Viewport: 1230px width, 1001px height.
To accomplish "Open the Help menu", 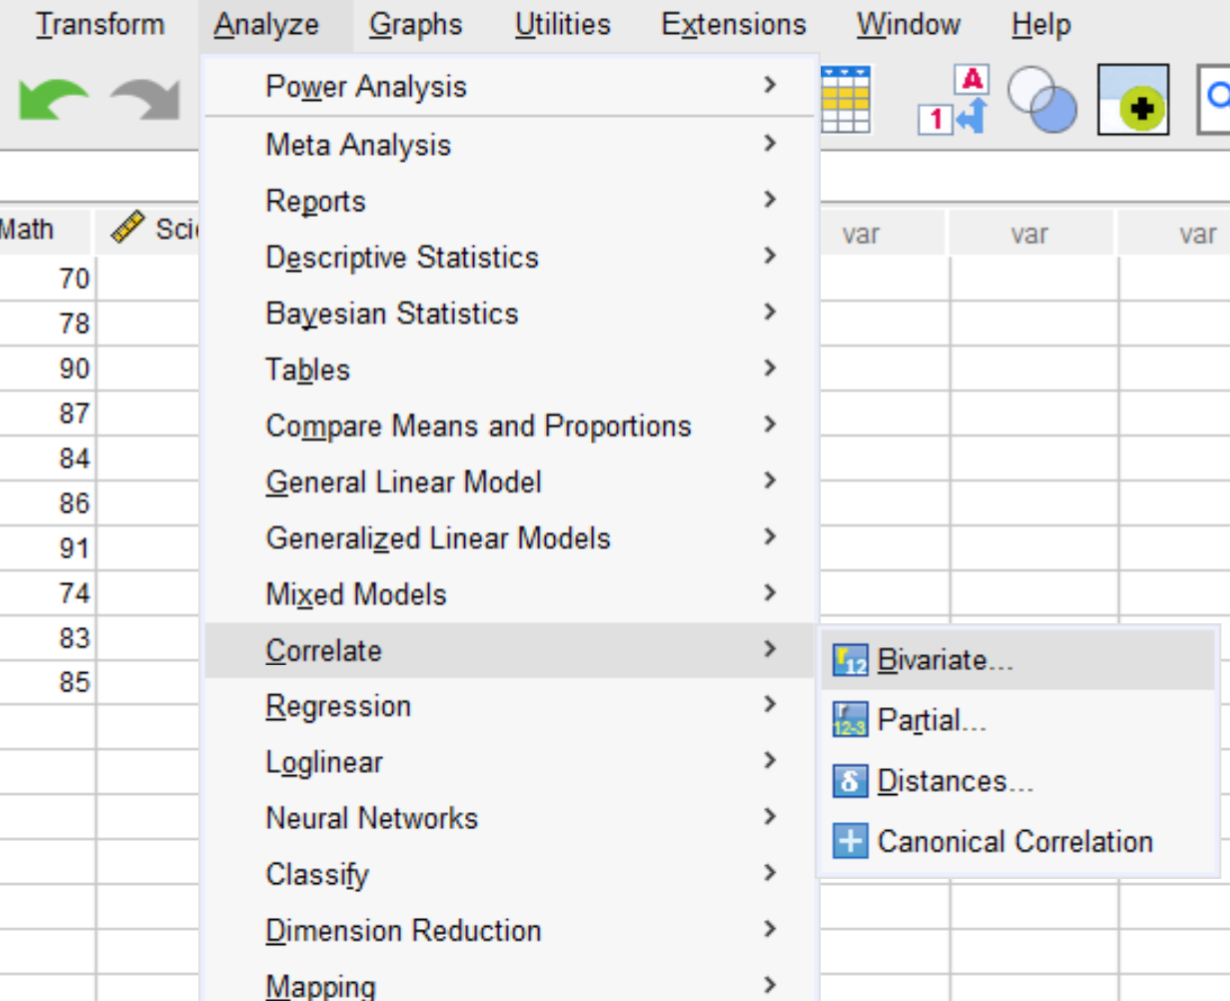I will pyautogui.click(x=1040, y=24).
